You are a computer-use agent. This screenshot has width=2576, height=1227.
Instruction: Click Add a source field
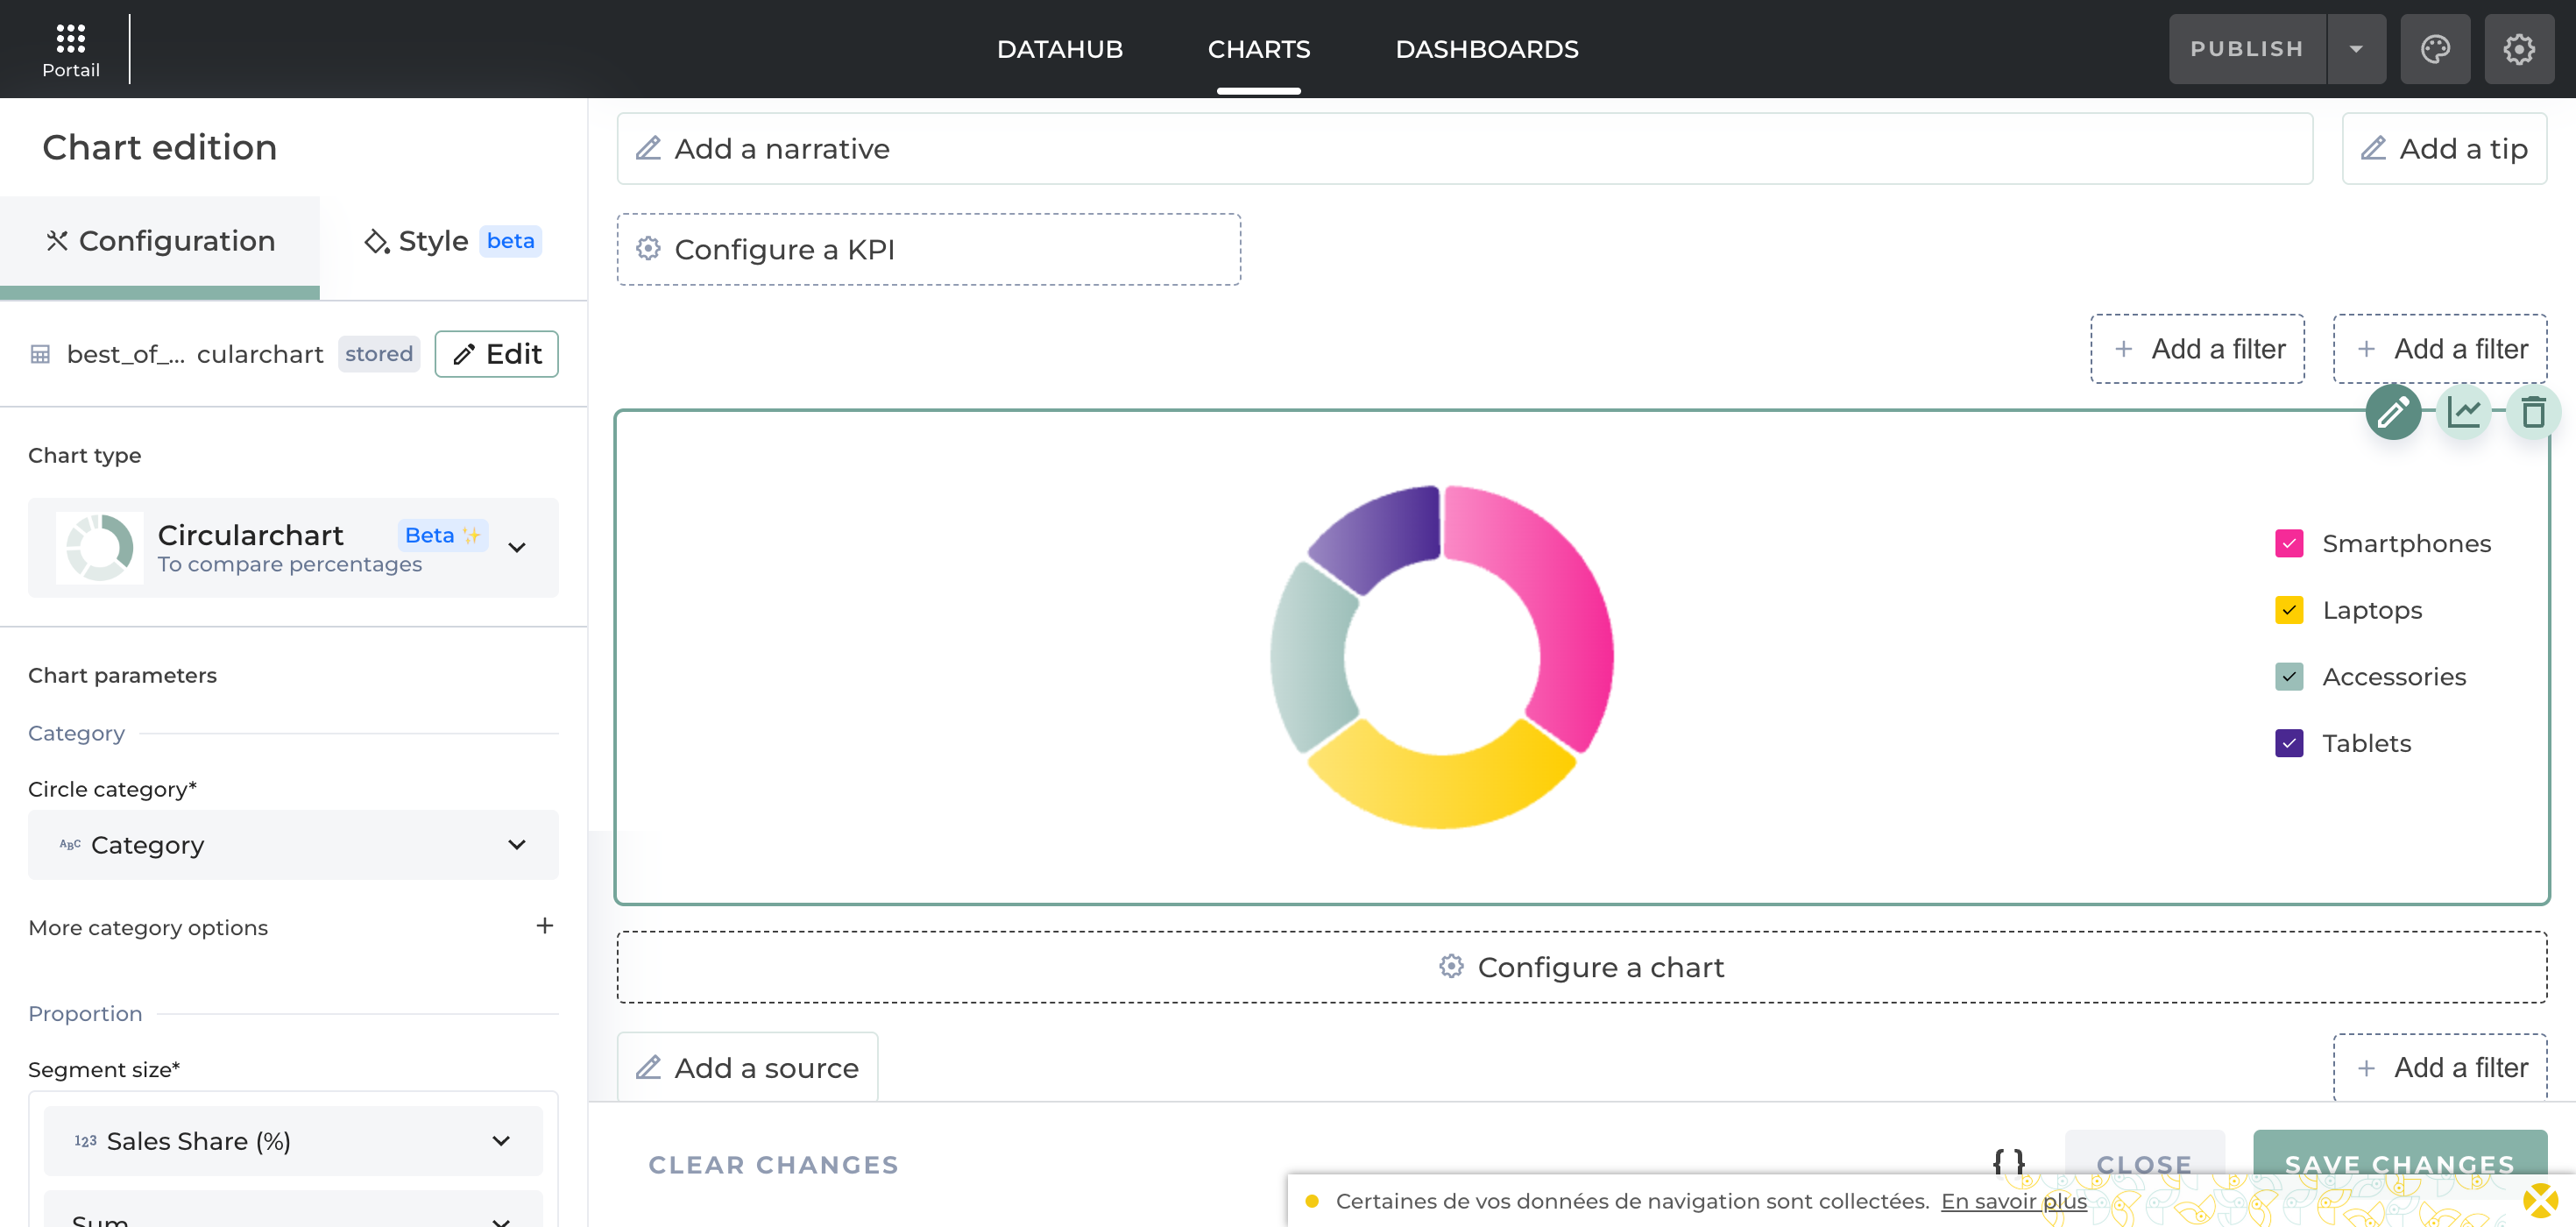point(747,1067)
